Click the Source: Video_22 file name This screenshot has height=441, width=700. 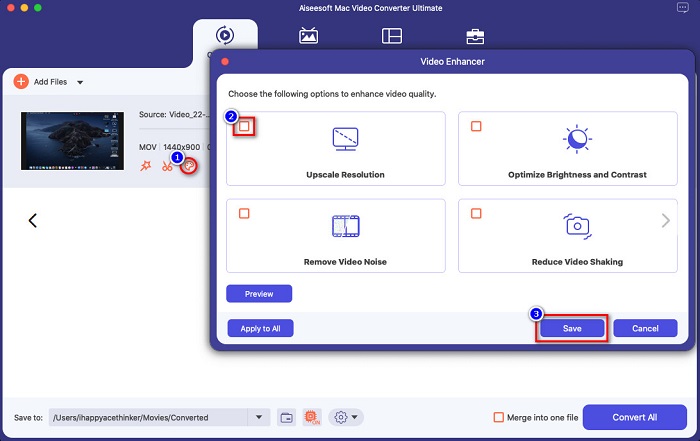[173, 115]
